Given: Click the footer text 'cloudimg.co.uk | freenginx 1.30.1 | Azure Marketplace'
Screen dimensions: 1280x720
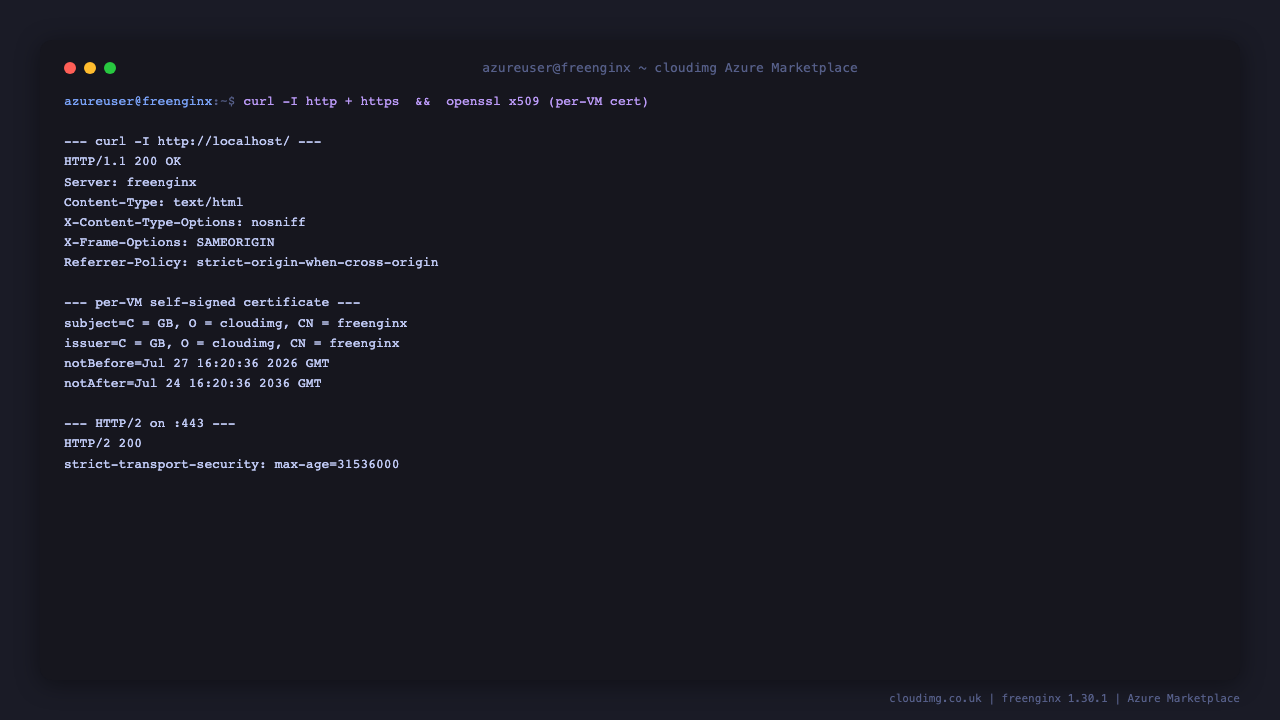Looking at the screenshot, I should [x=1065, y=699].
